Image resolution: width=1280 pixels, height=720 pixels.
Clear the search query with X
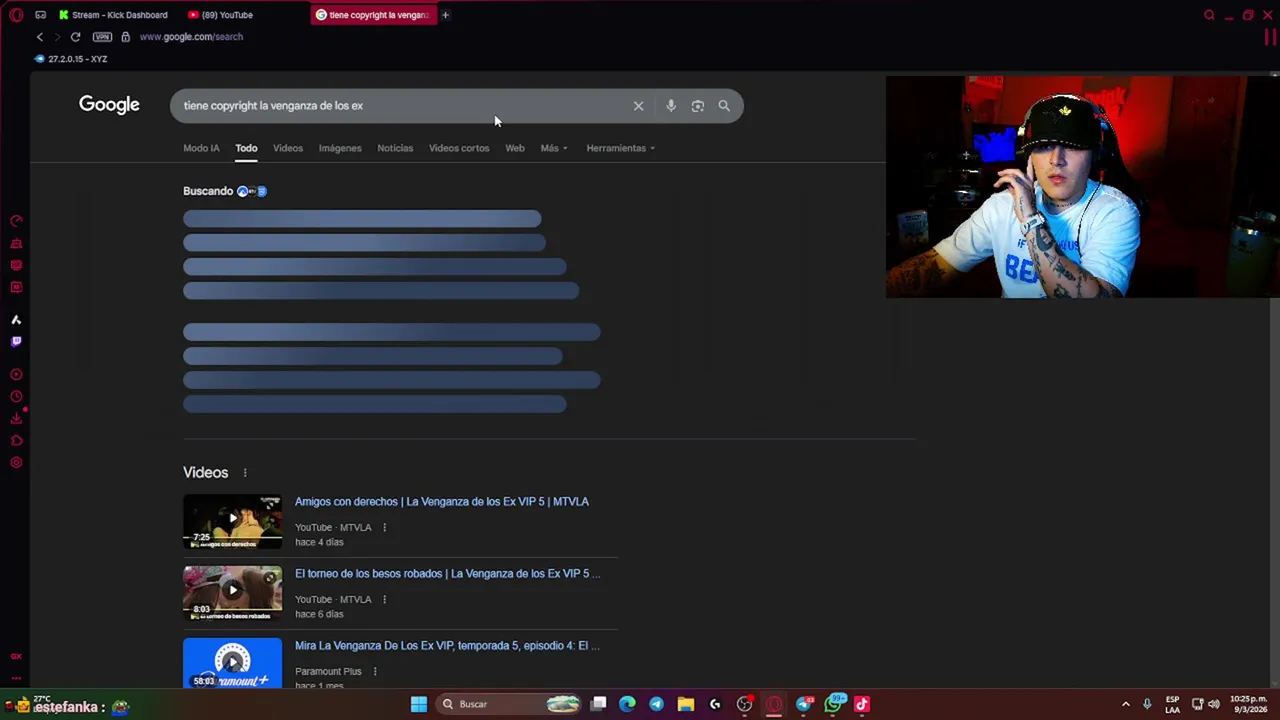click(638, 106)
